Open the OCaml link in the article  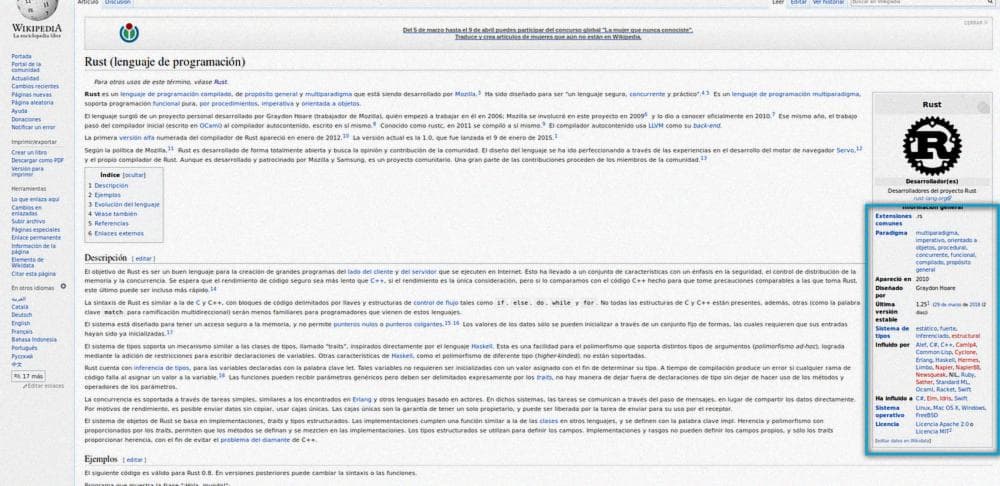click(x=210, y=126)
